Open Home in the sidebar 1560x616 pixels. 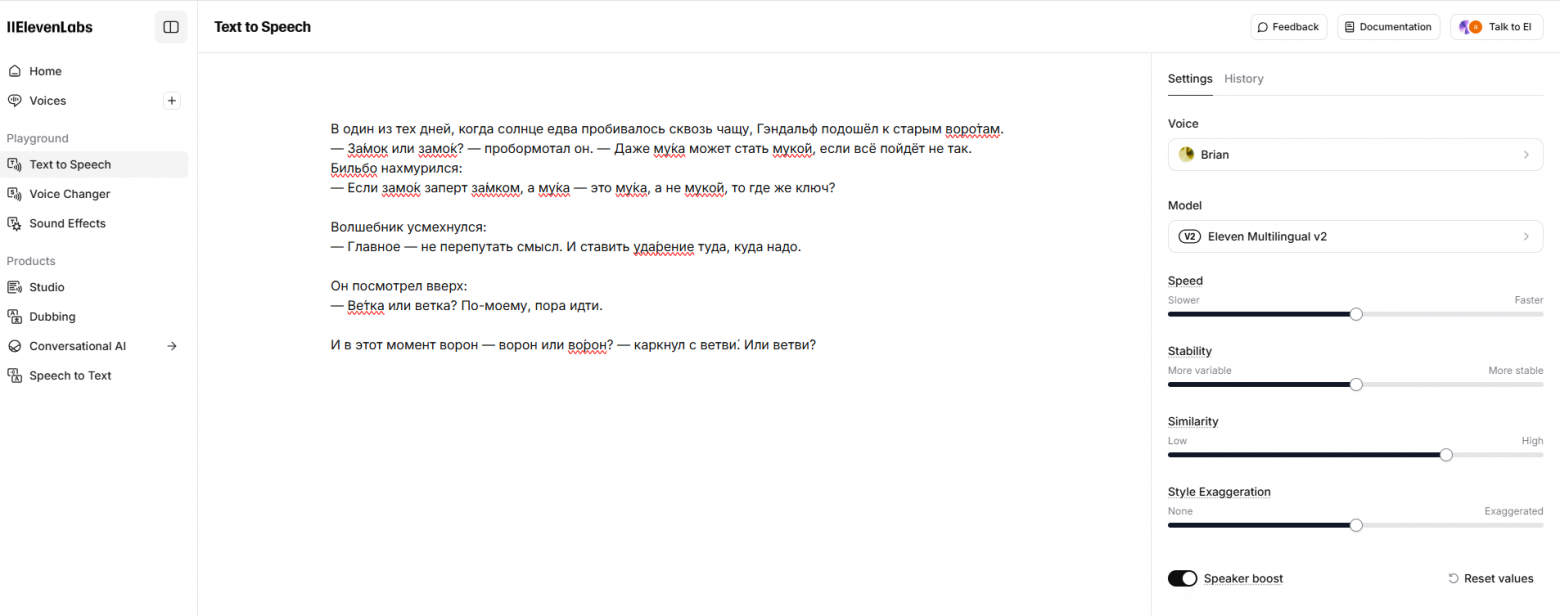pos(94,71)
